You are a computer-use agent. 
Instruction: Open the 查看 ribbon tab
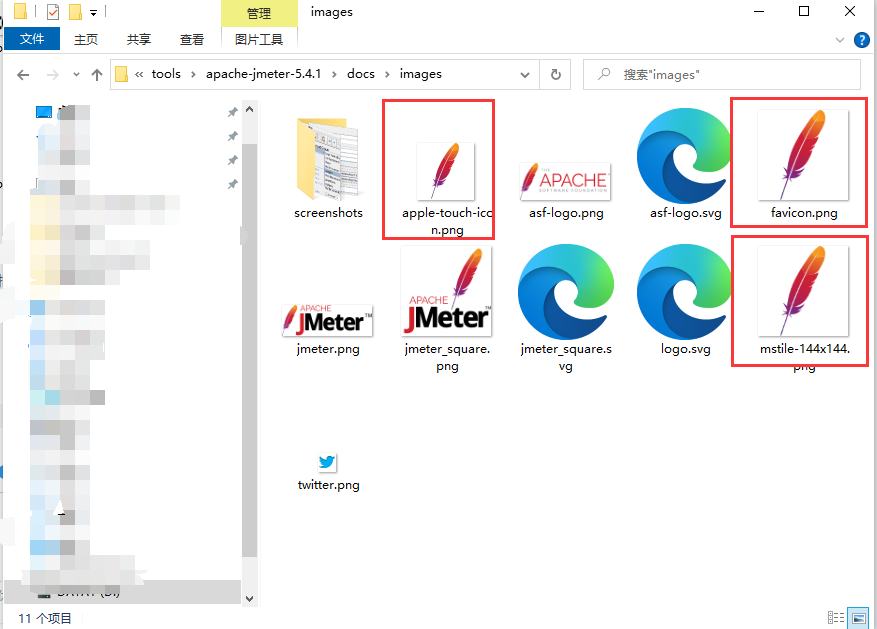[191, 39]
